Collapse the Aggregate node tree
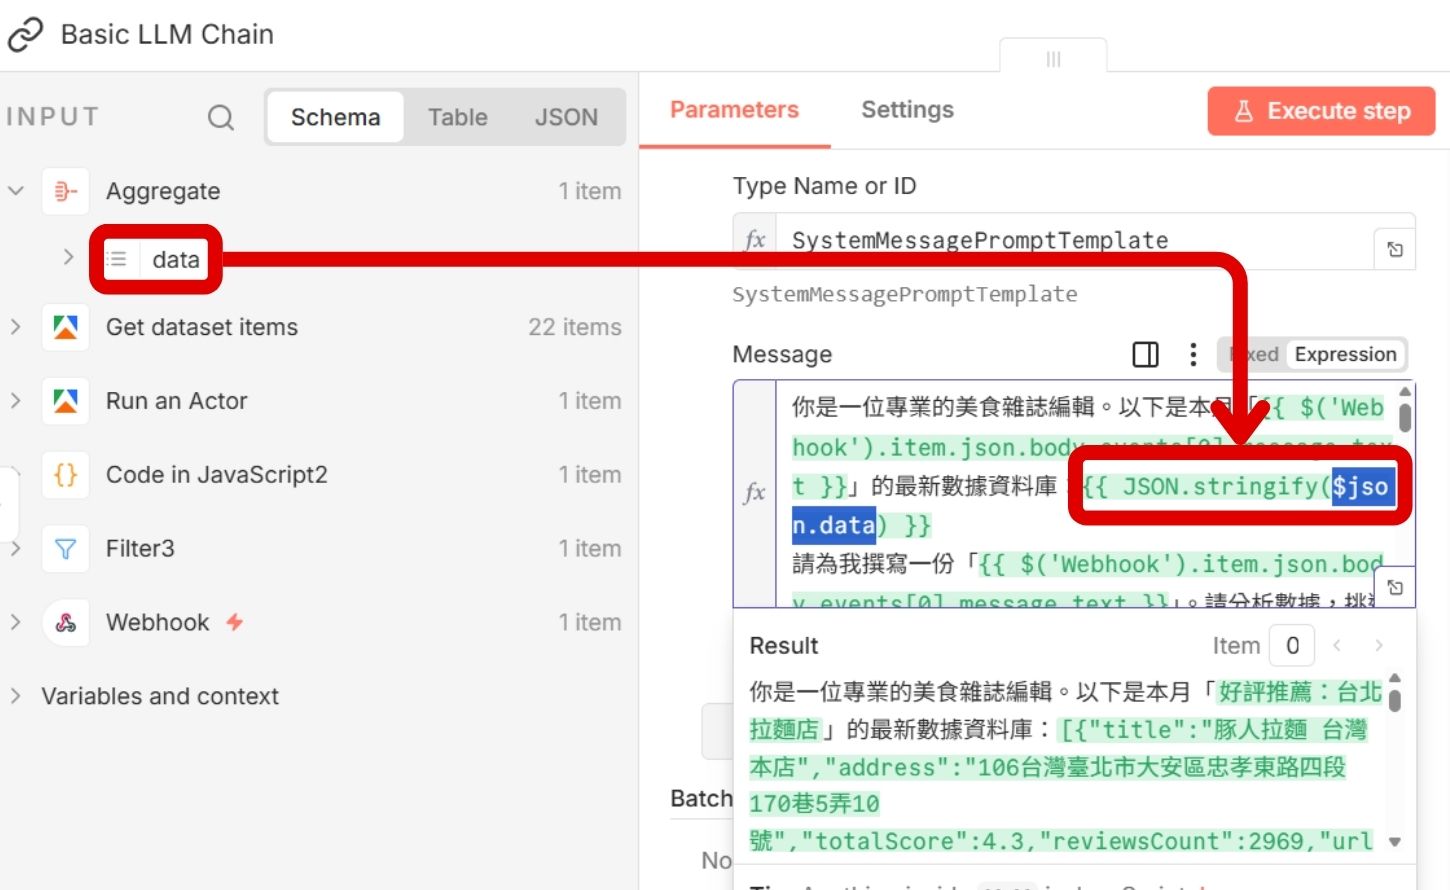The width and height of the screenshot is (1450, 890). coord(16,191)
